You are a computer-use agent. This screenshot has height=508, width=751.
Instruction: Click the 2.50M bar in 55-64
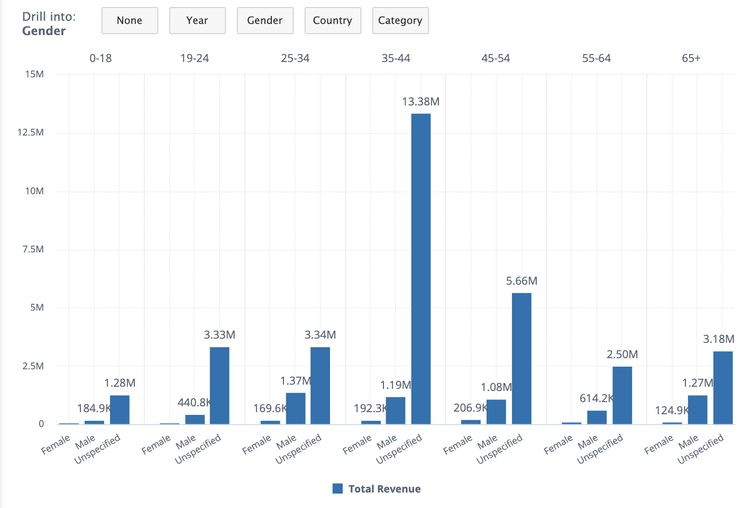[x=622, y=395]
